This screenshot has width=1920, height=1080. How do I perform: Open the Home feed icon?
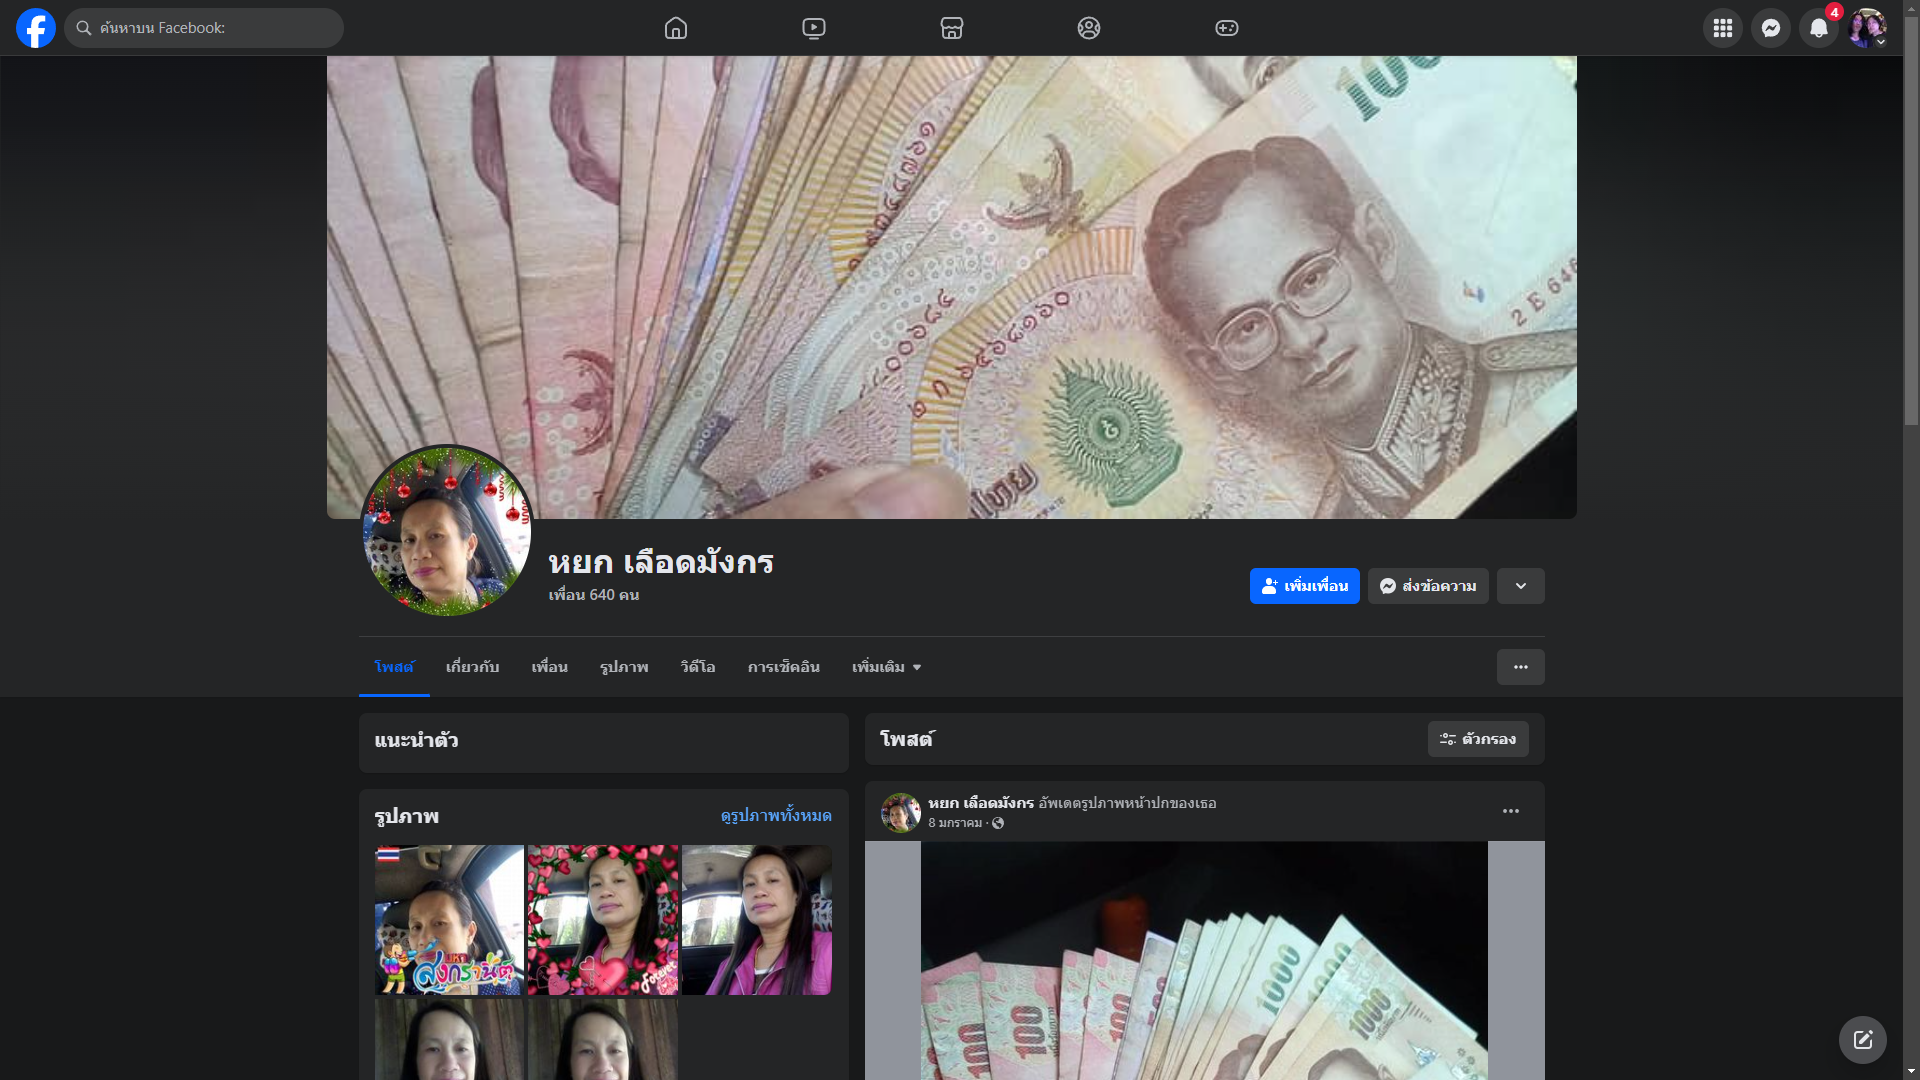(676, 28)
